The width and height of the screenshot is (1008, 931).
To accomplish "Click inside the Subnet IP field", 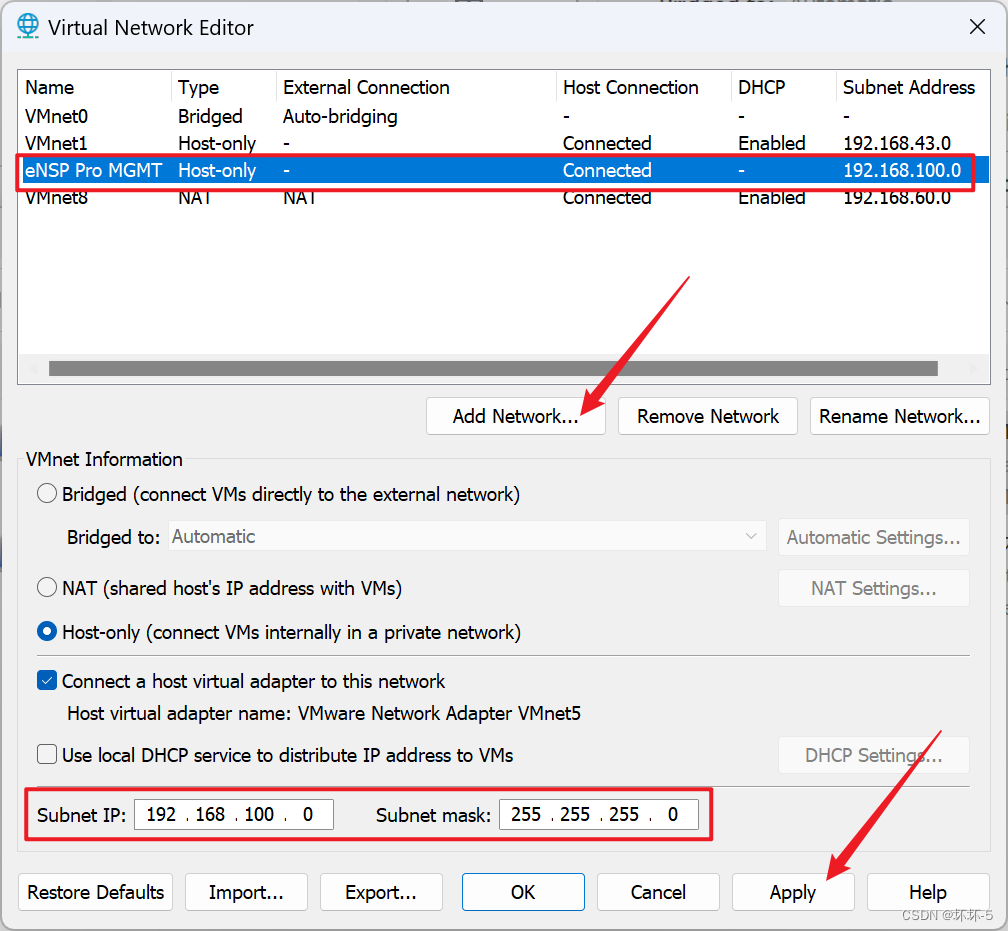I will 233,814.
